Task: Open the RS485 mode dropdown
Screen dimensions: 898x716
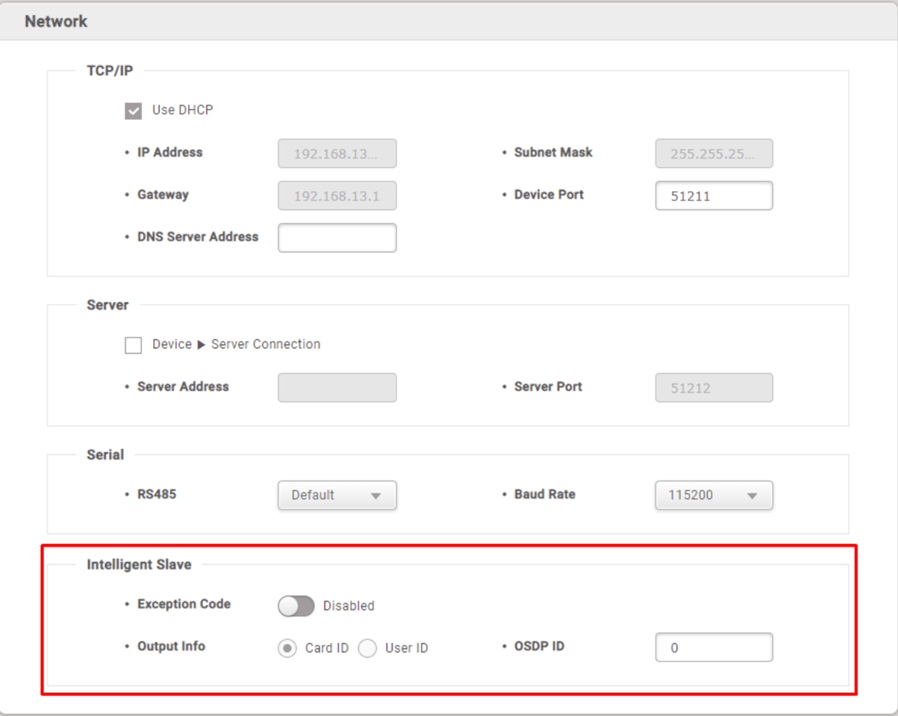Action: point(337,495)
